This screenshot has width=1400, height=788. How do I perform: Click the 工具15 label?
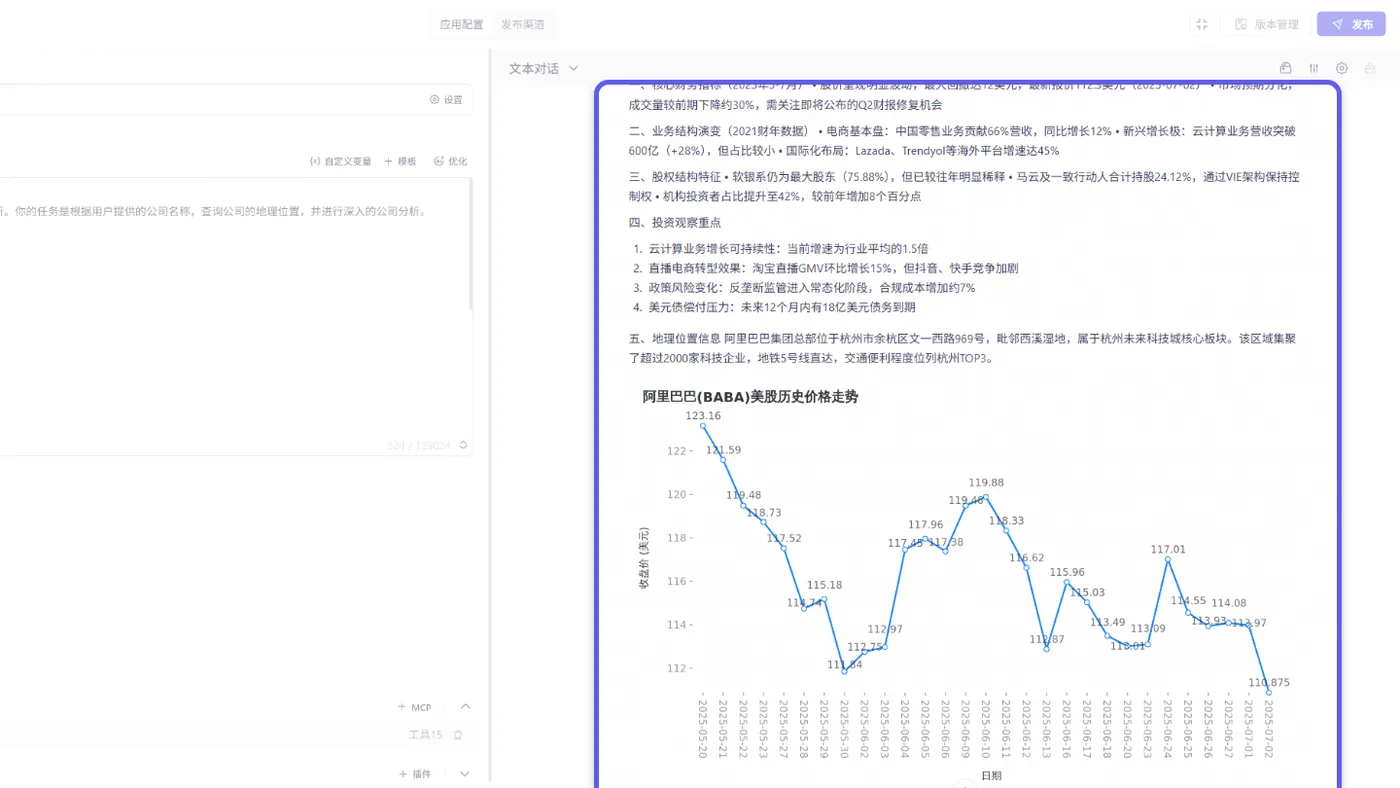pyautogui.click(x=425, y=735)
